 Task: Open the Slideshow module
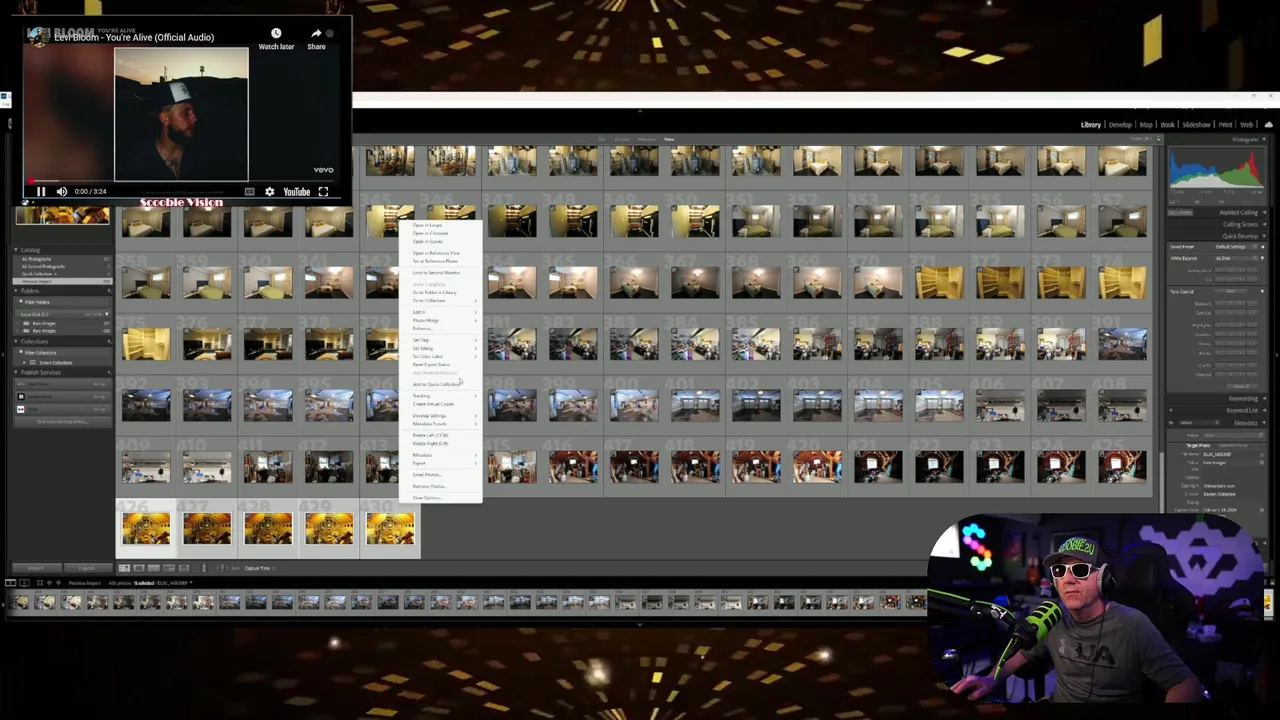click(1196, 125)
